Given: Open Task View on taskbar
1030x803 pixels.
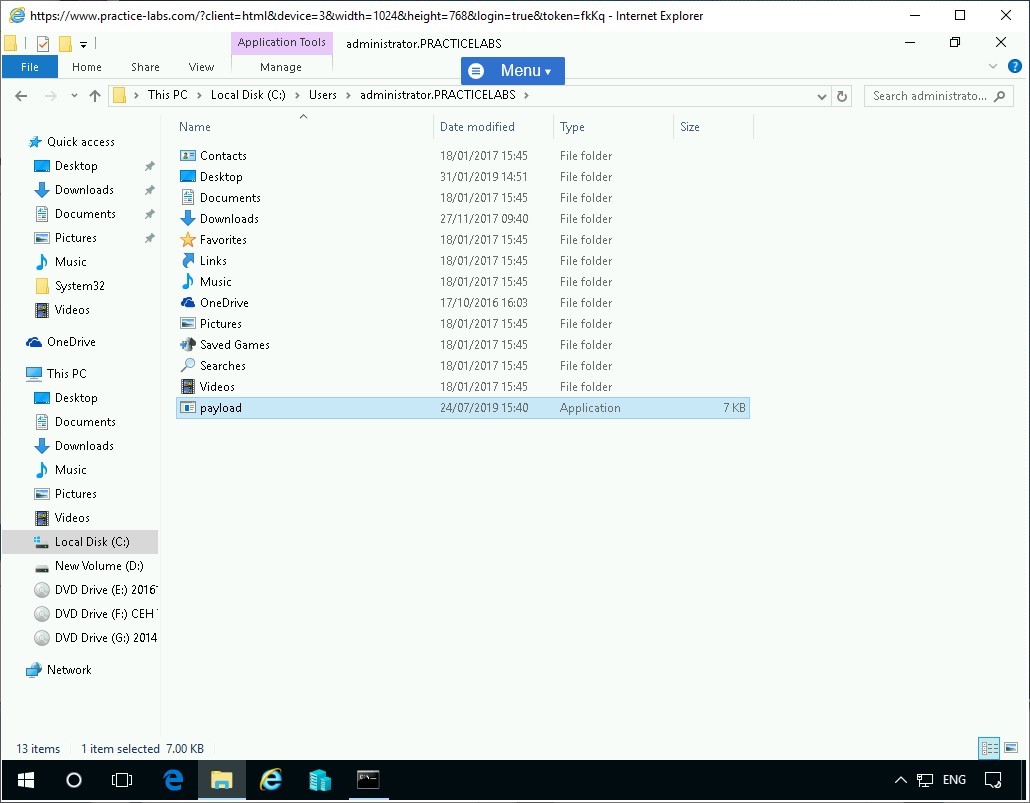Looking at the screenshot, I should [x=122, y=780].
